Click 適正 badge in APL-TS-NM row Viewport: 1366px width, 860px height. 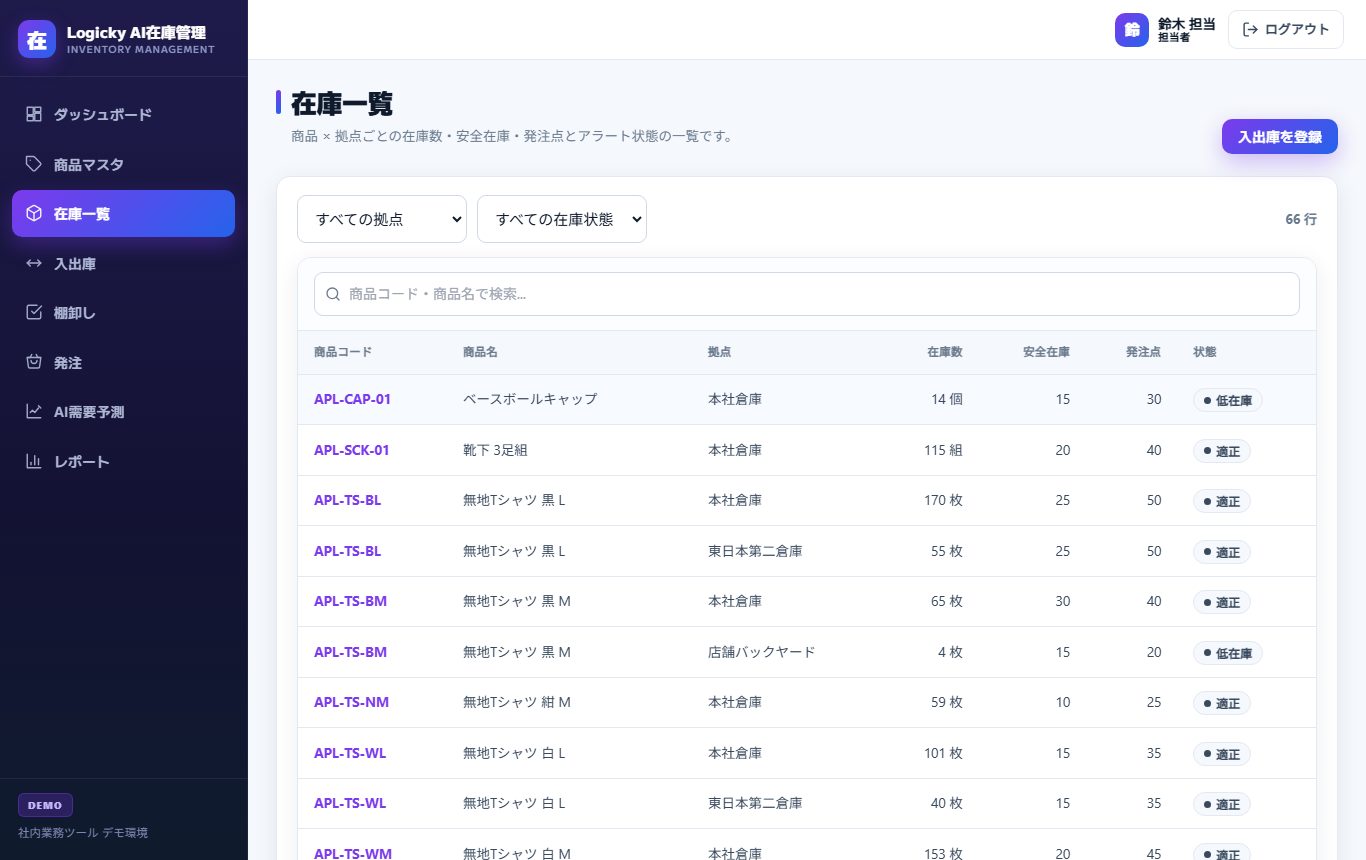click(1221, 703)
